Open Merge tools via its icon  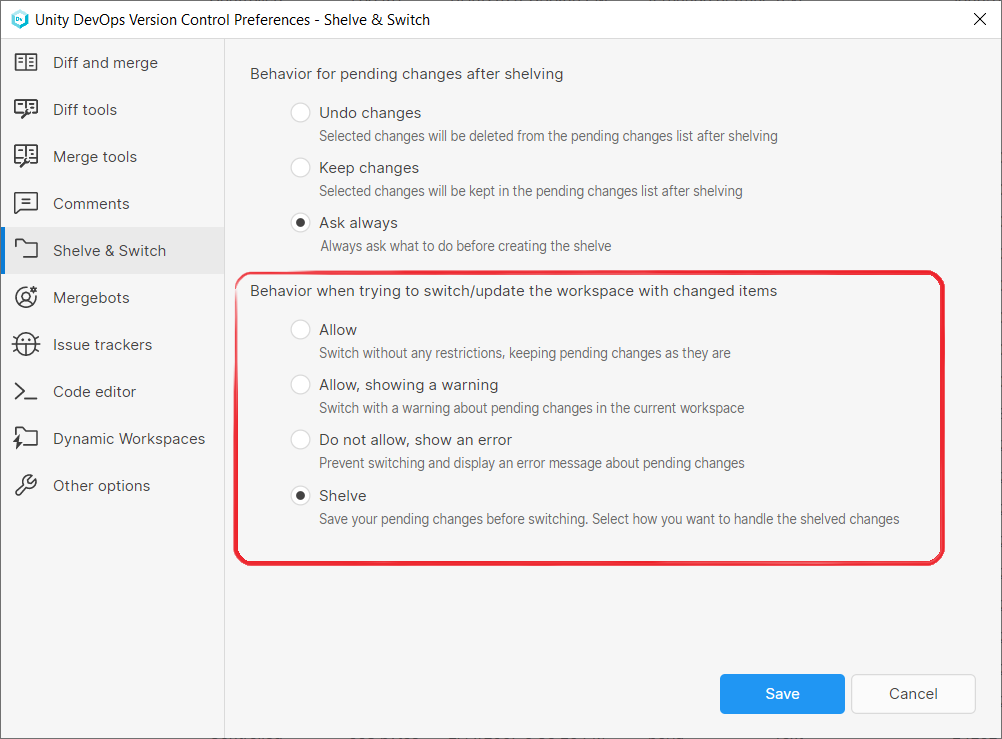tap(26, 157)
